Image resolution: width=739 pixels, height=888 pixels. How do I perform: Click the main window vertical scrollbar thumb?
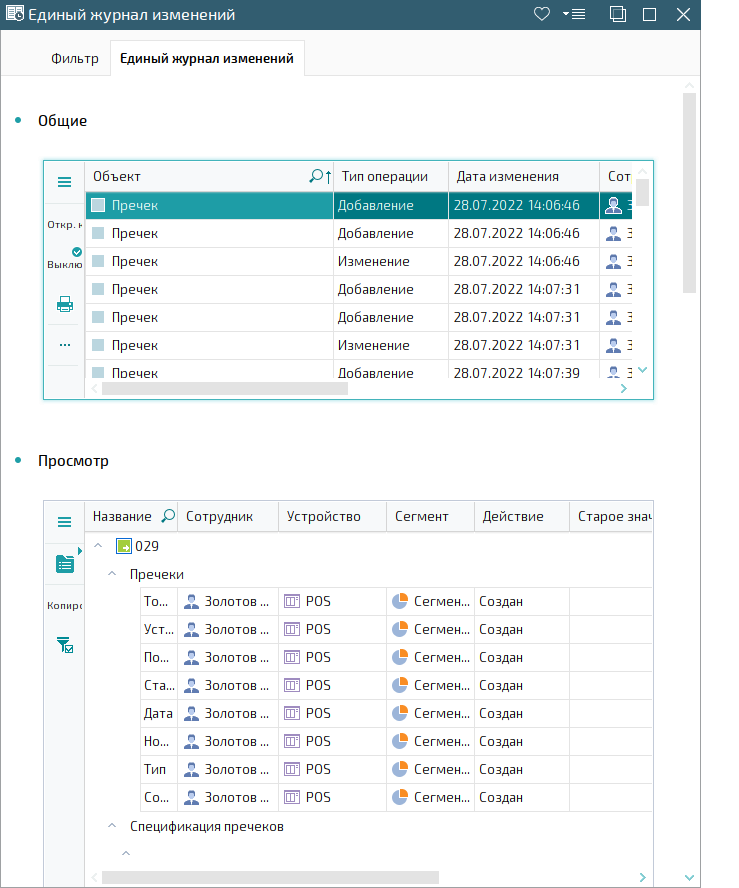(689, 193)
